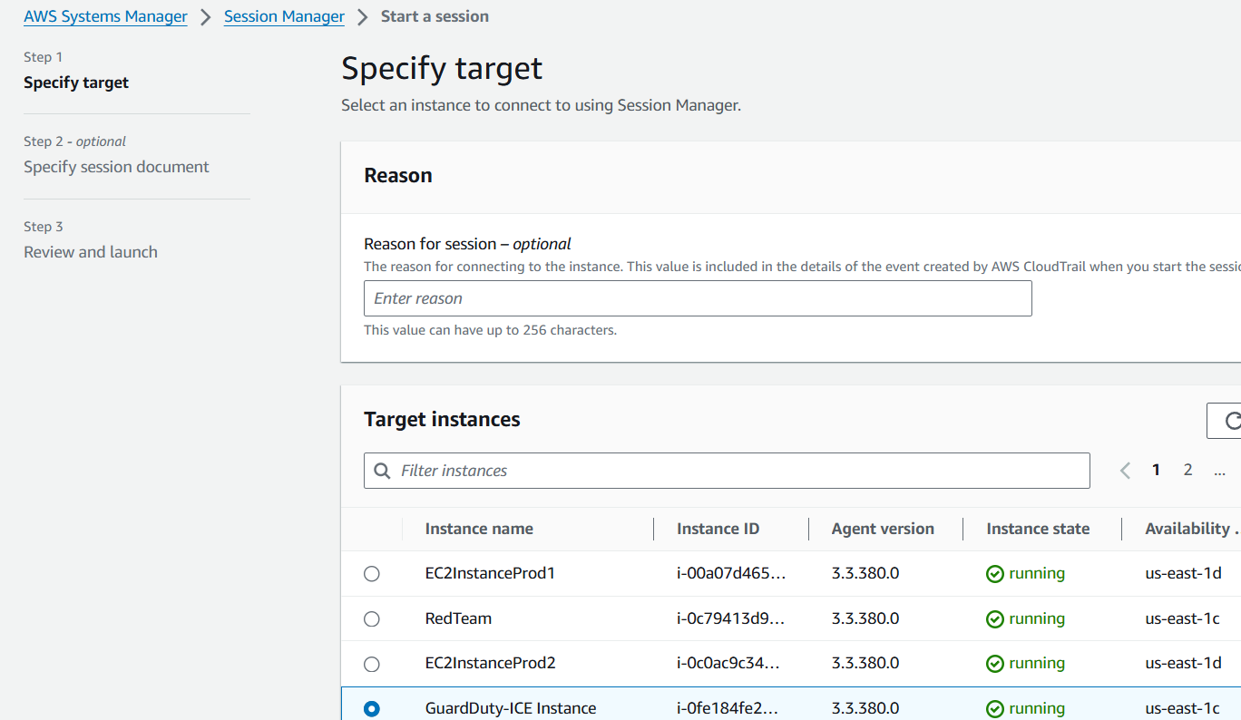1241x720 pixels.
Task: Jump to the Review and launch step
Action: click(91, 252)
